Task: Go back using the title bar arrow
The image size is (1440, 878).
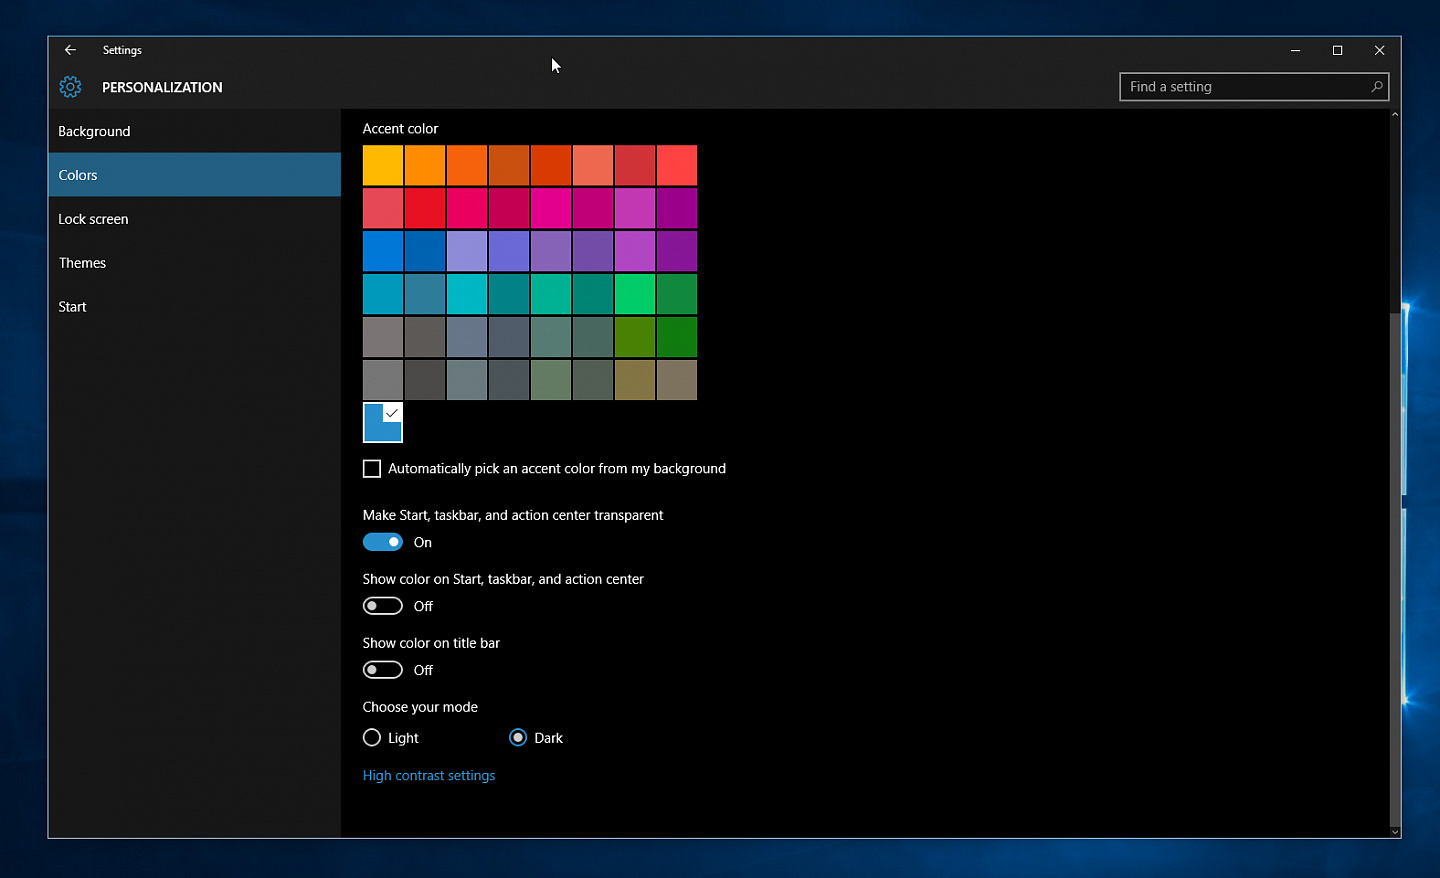Action: (70, 50)
